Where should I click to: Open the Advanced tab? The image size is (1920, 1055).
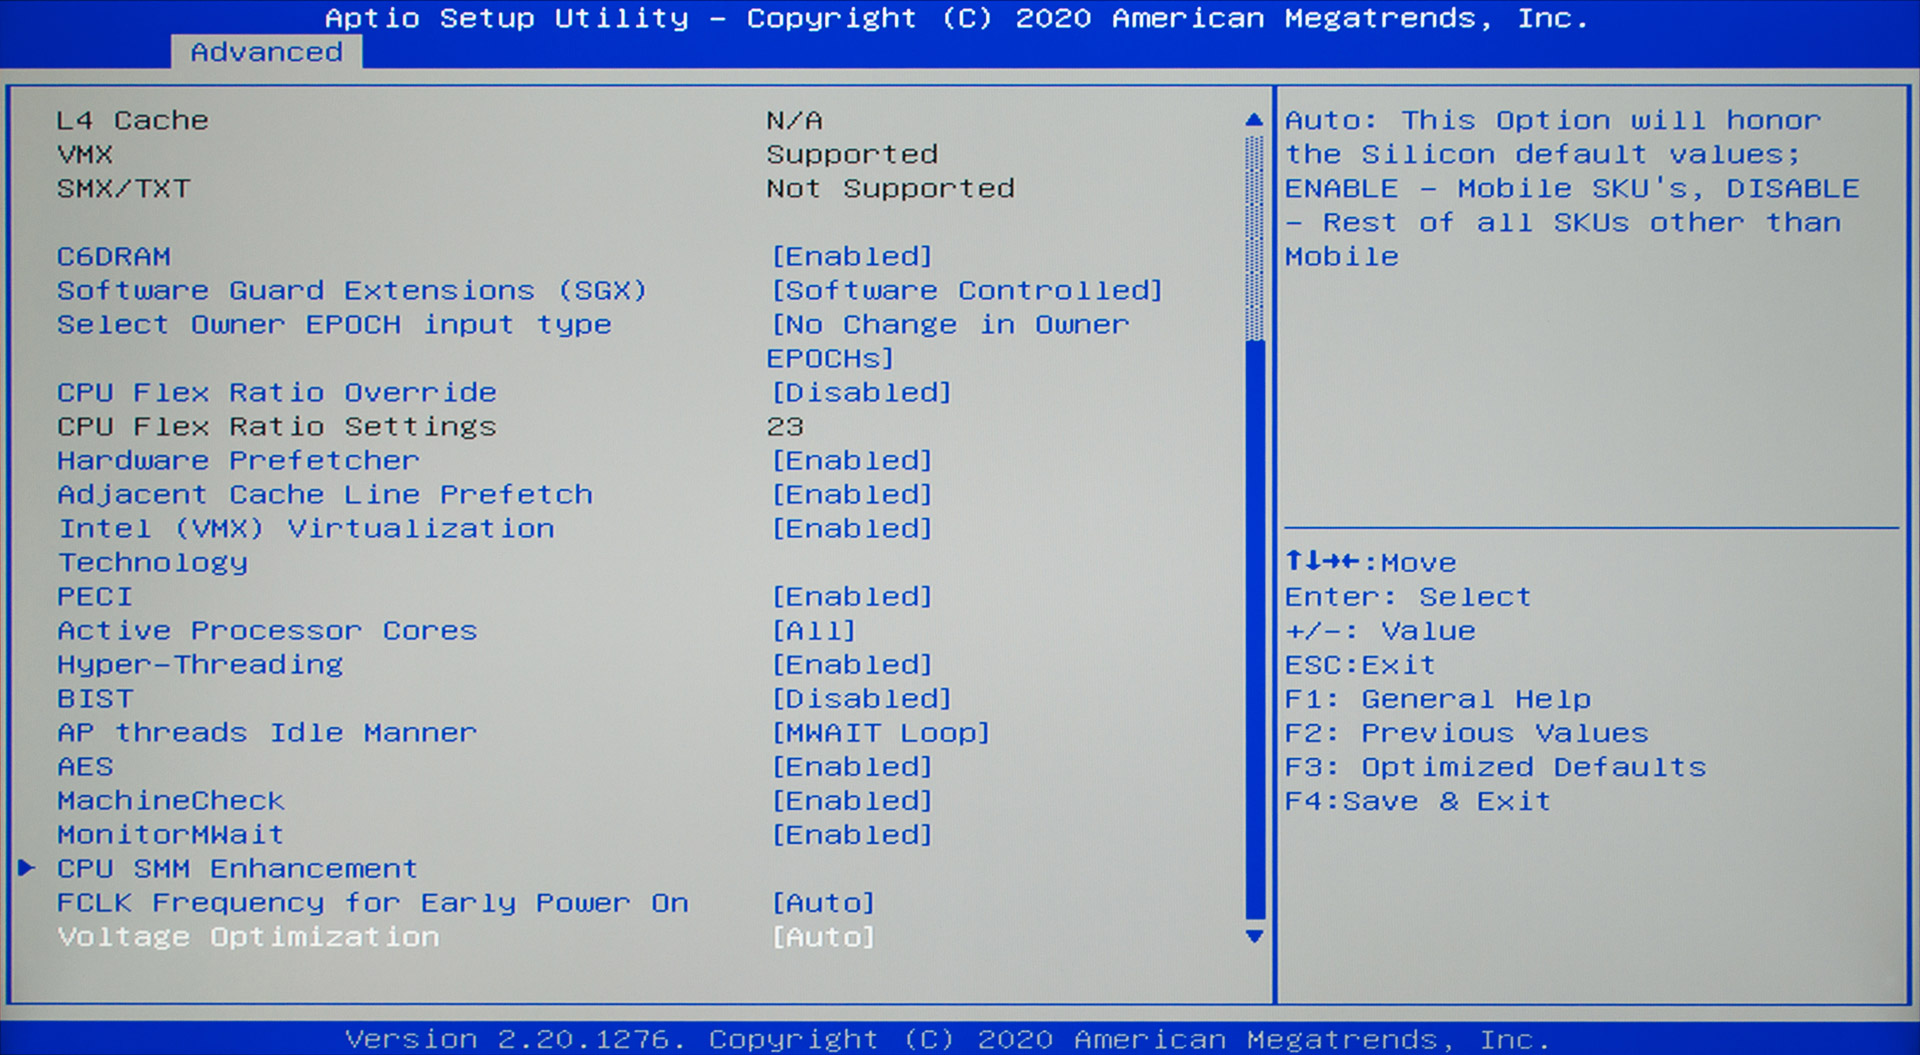click(266, 52)
